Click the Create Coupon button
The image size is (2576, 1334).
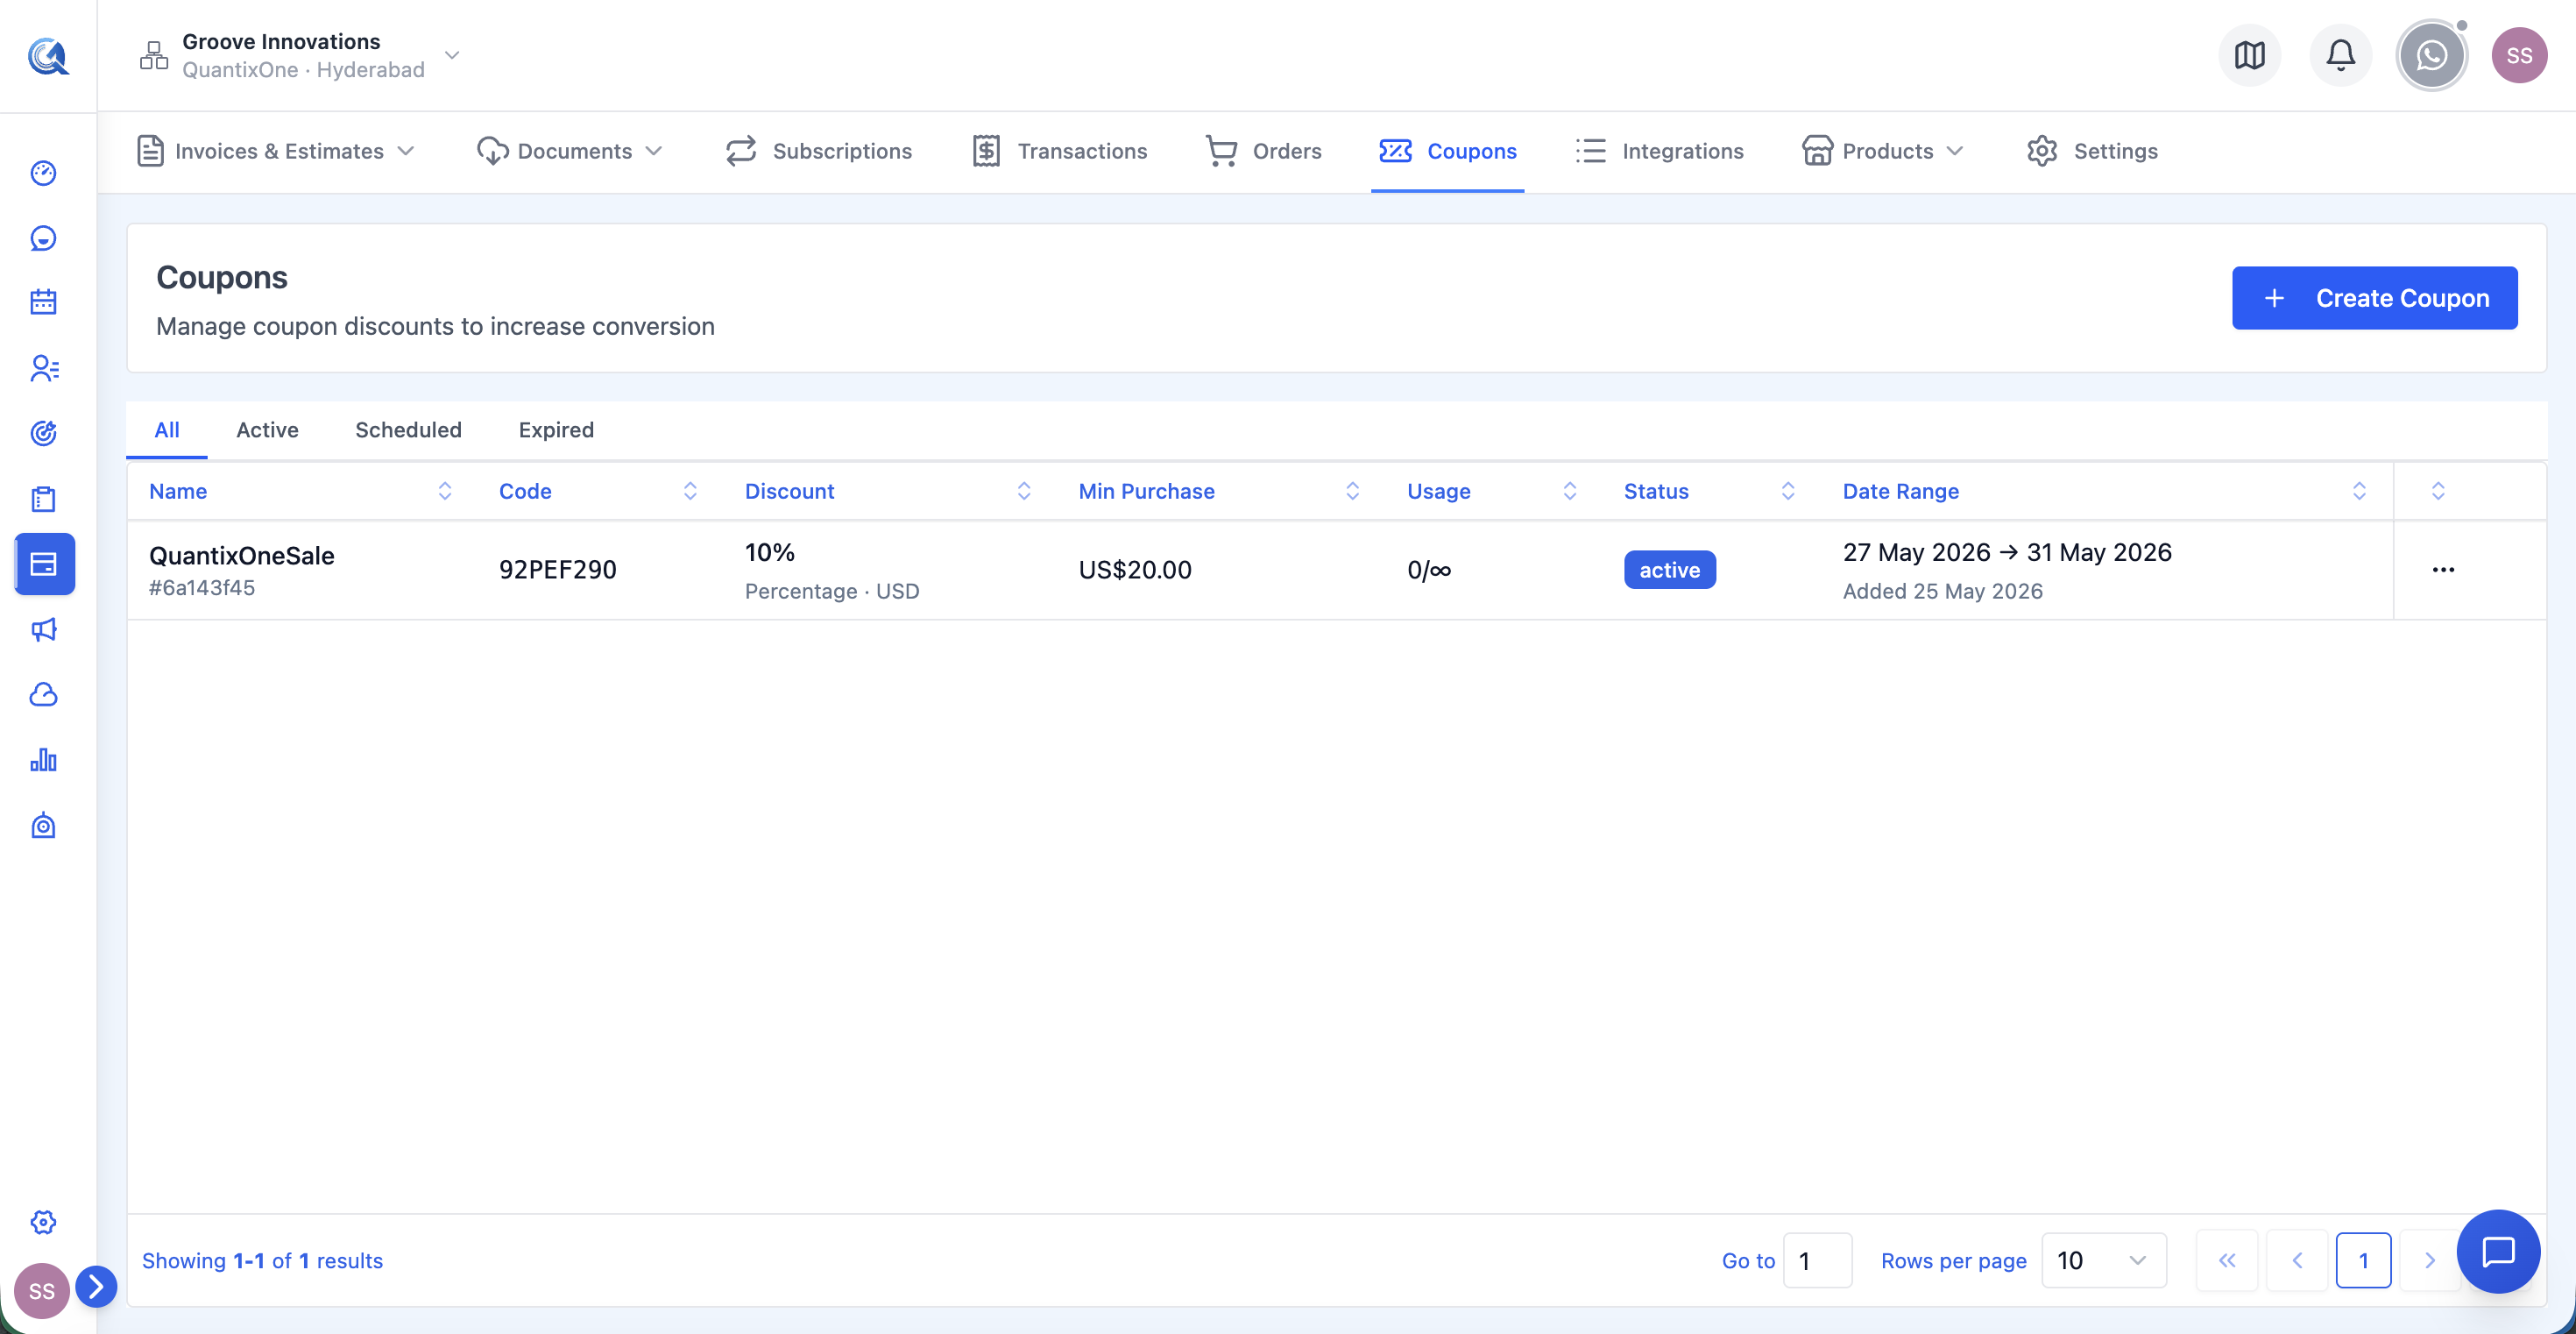coord(2374,298)
